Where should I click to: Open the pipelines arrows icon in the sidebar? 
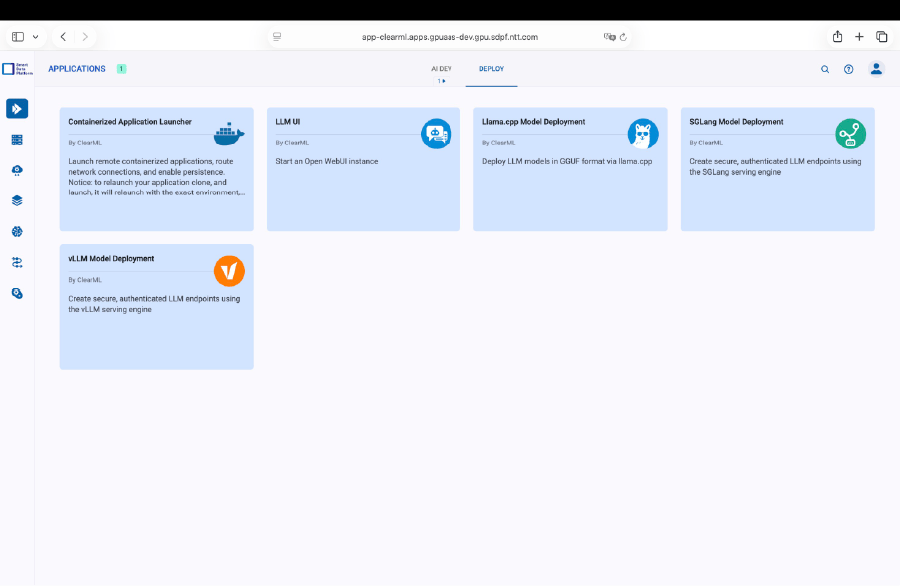pos(17,262)
